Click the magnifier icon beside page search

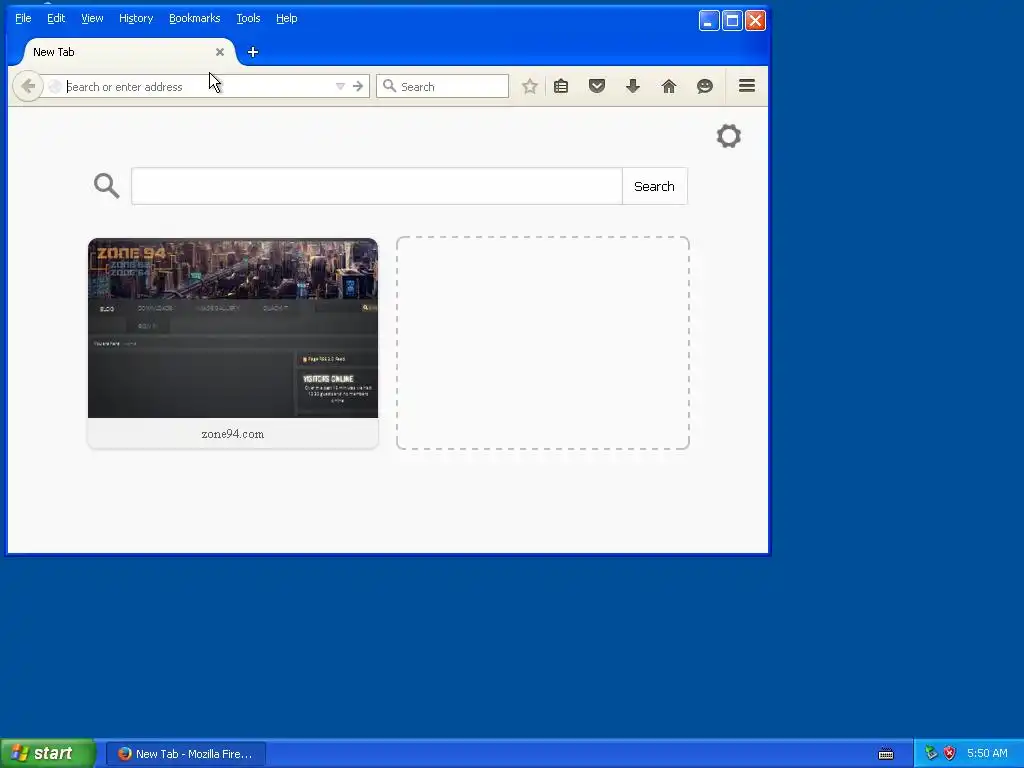click(x=106, y=185)
